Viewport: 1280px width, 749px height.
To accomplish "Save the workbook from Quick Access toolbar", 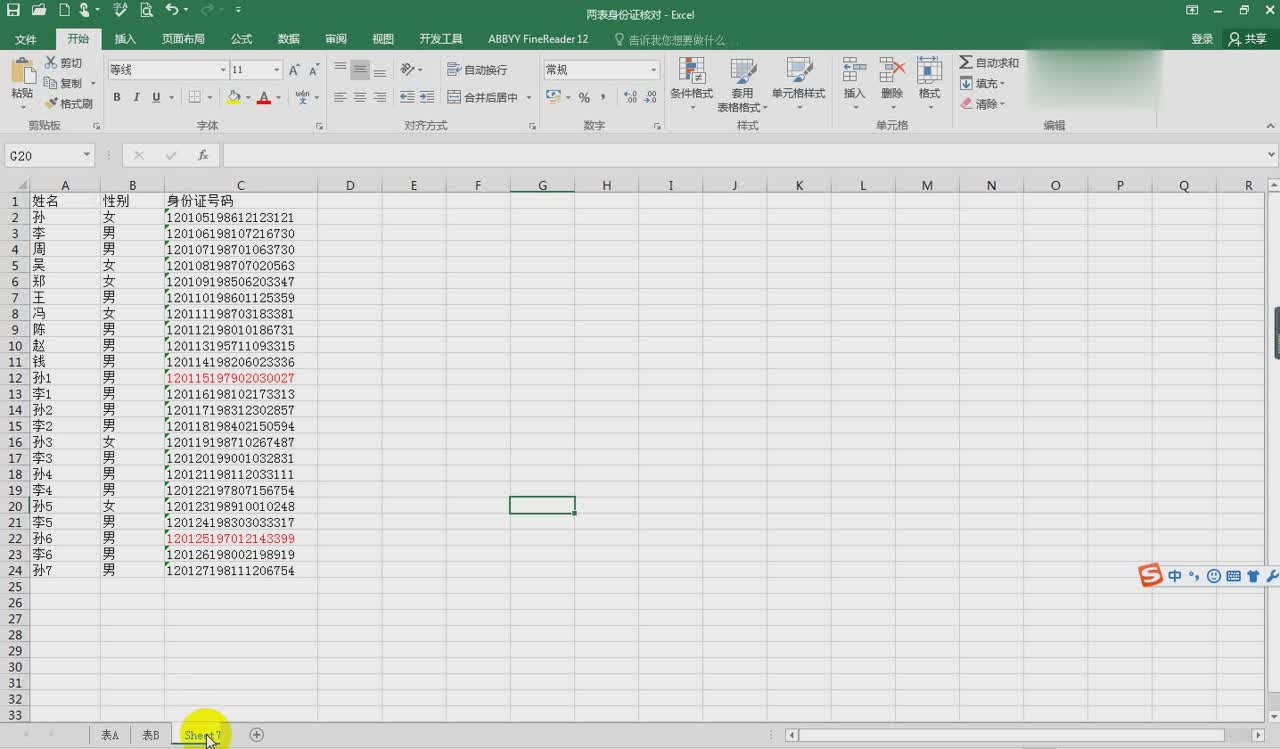I will [14, 10].
